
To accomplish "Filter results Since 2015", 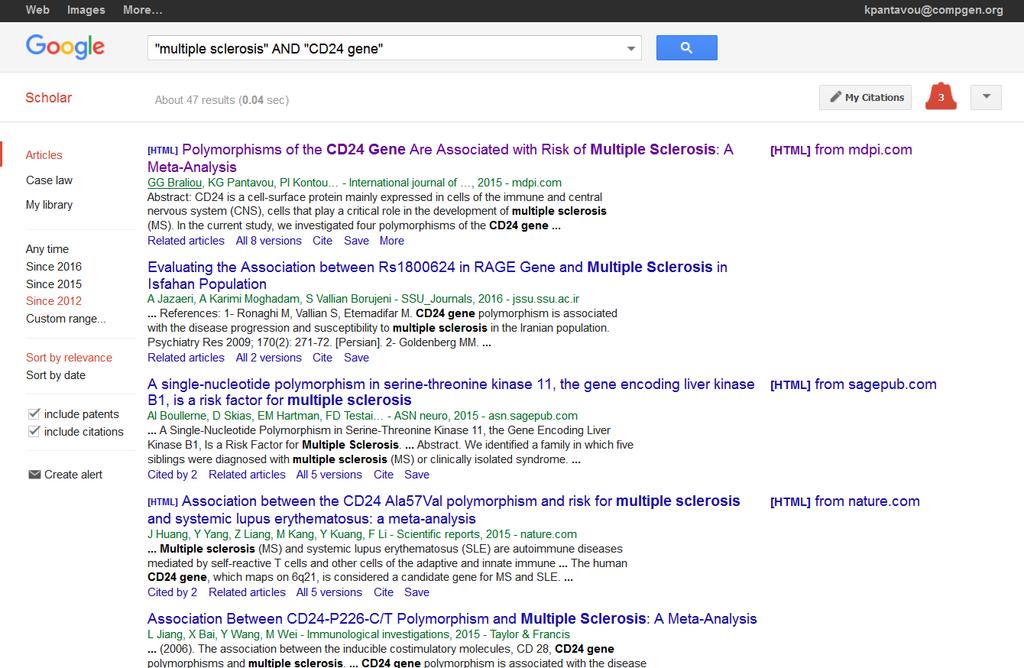I will 54,284.
